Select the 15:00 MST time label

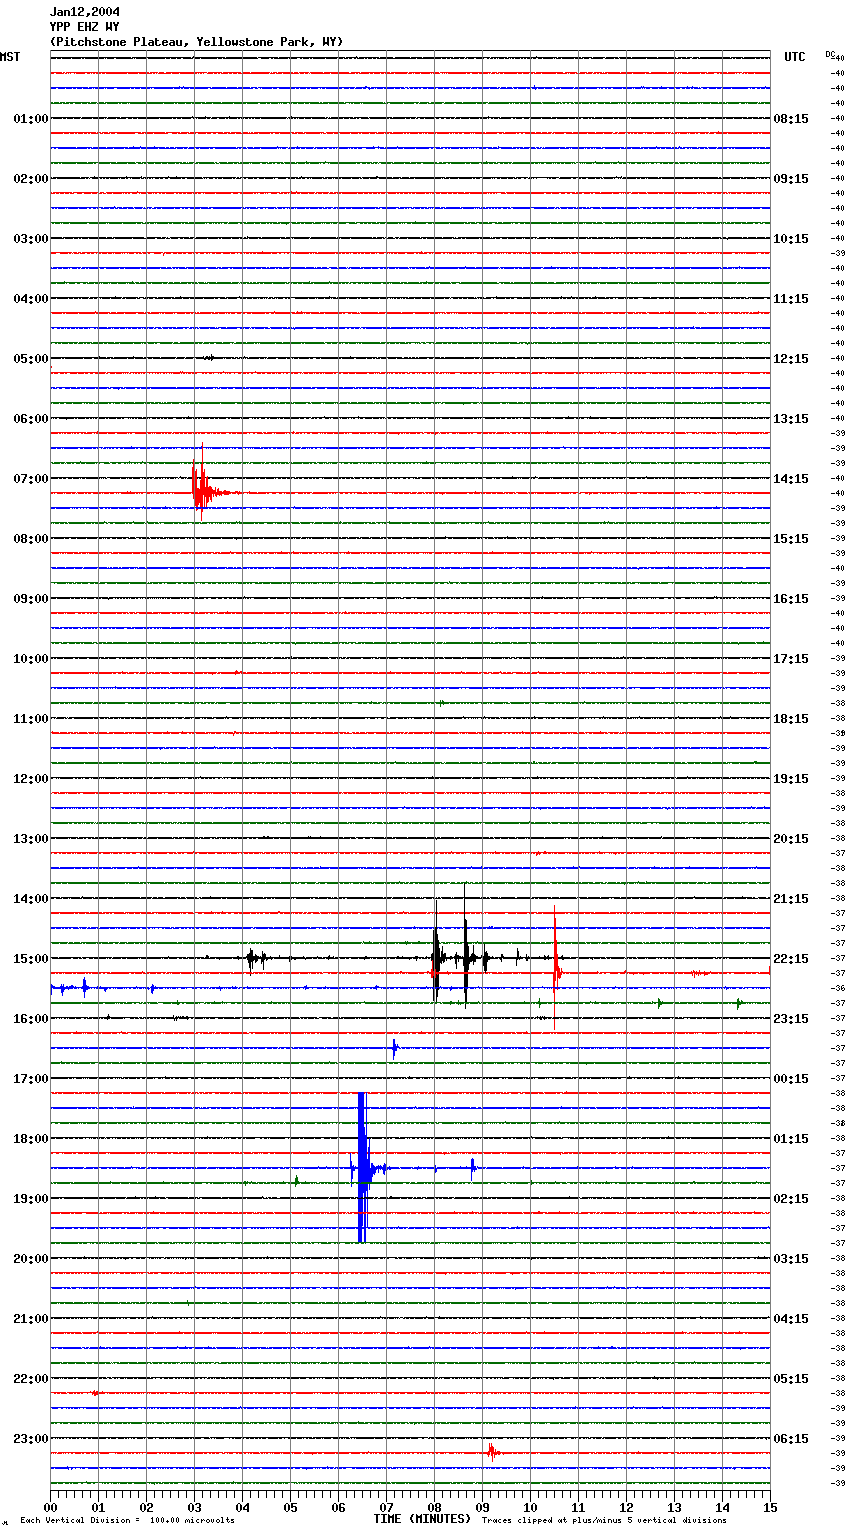(x=30, y=959)
